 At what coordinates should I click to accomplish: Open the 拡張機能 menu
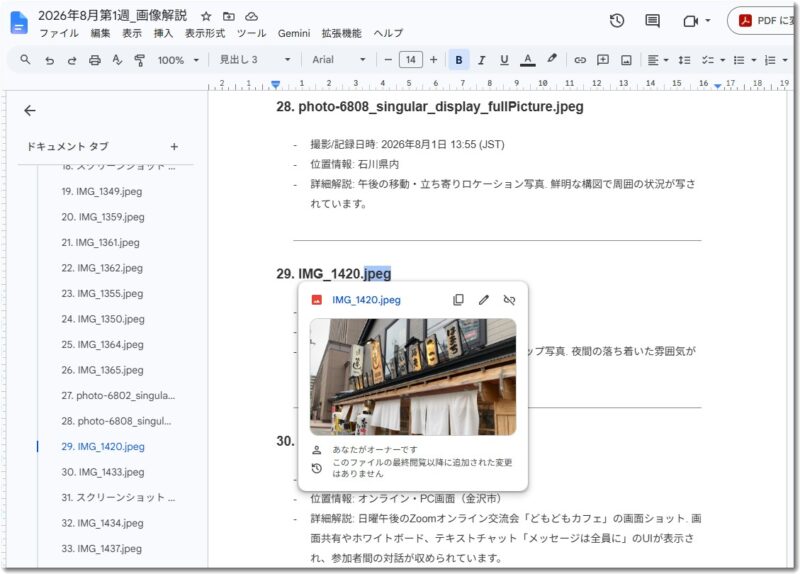341,33
